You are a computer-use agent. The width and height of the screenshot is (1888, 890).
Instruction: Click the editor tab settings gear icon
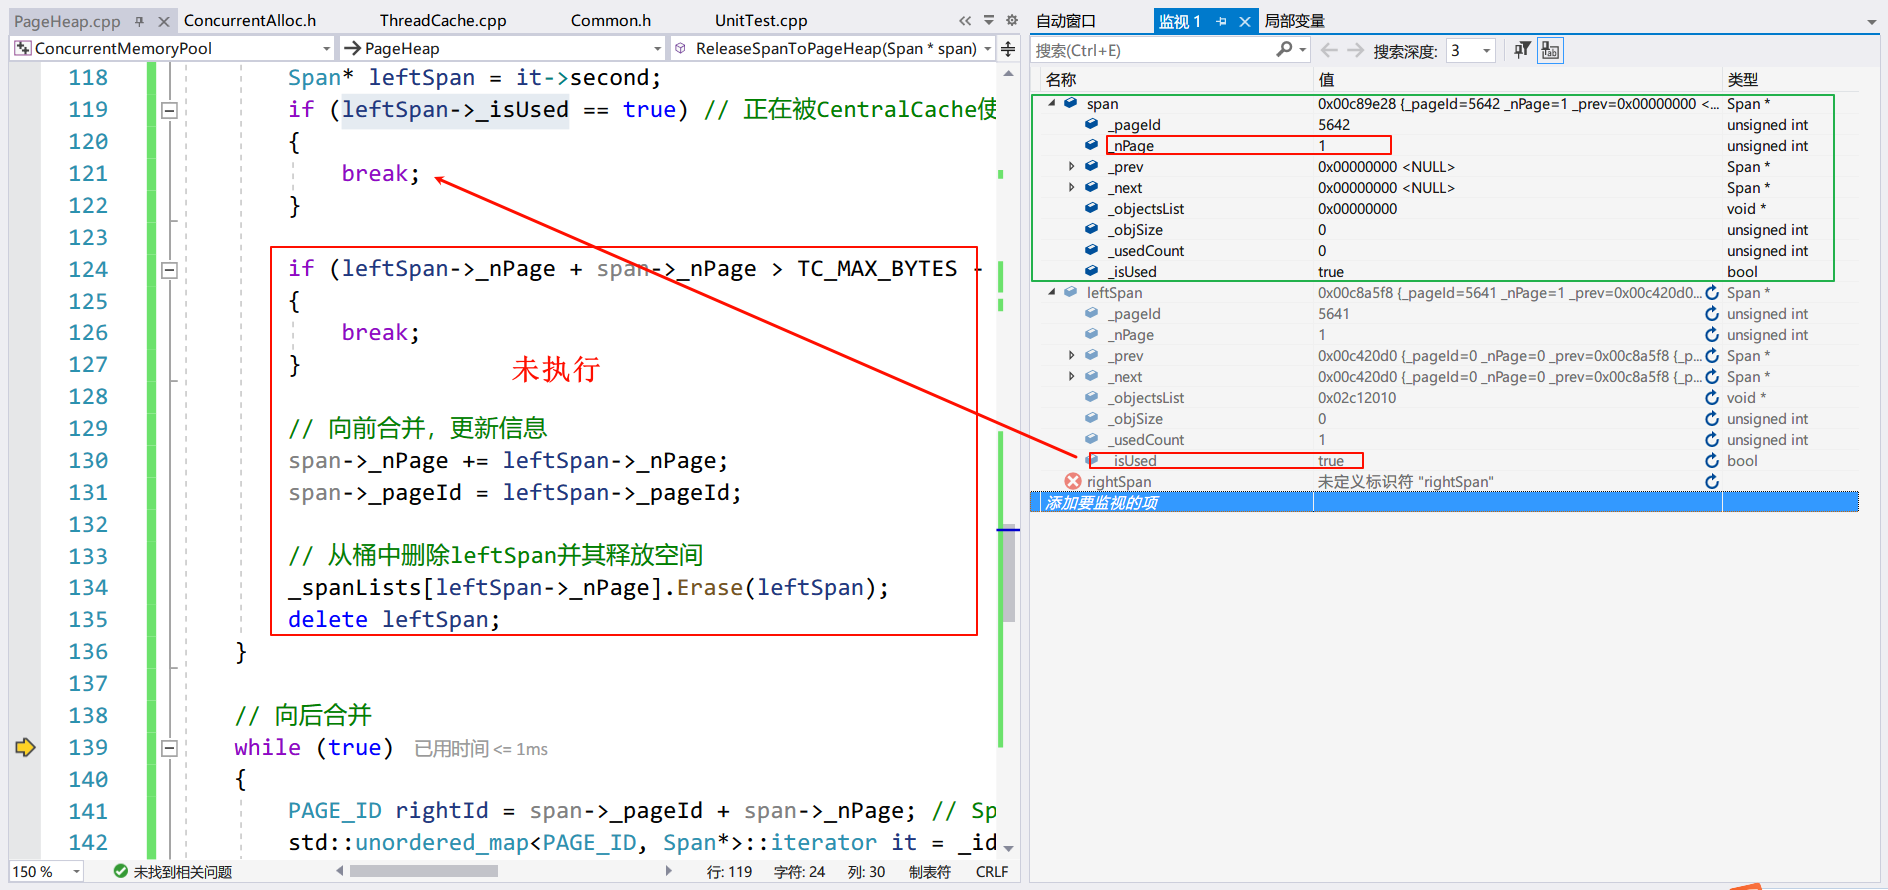(x=1011, y=20)
